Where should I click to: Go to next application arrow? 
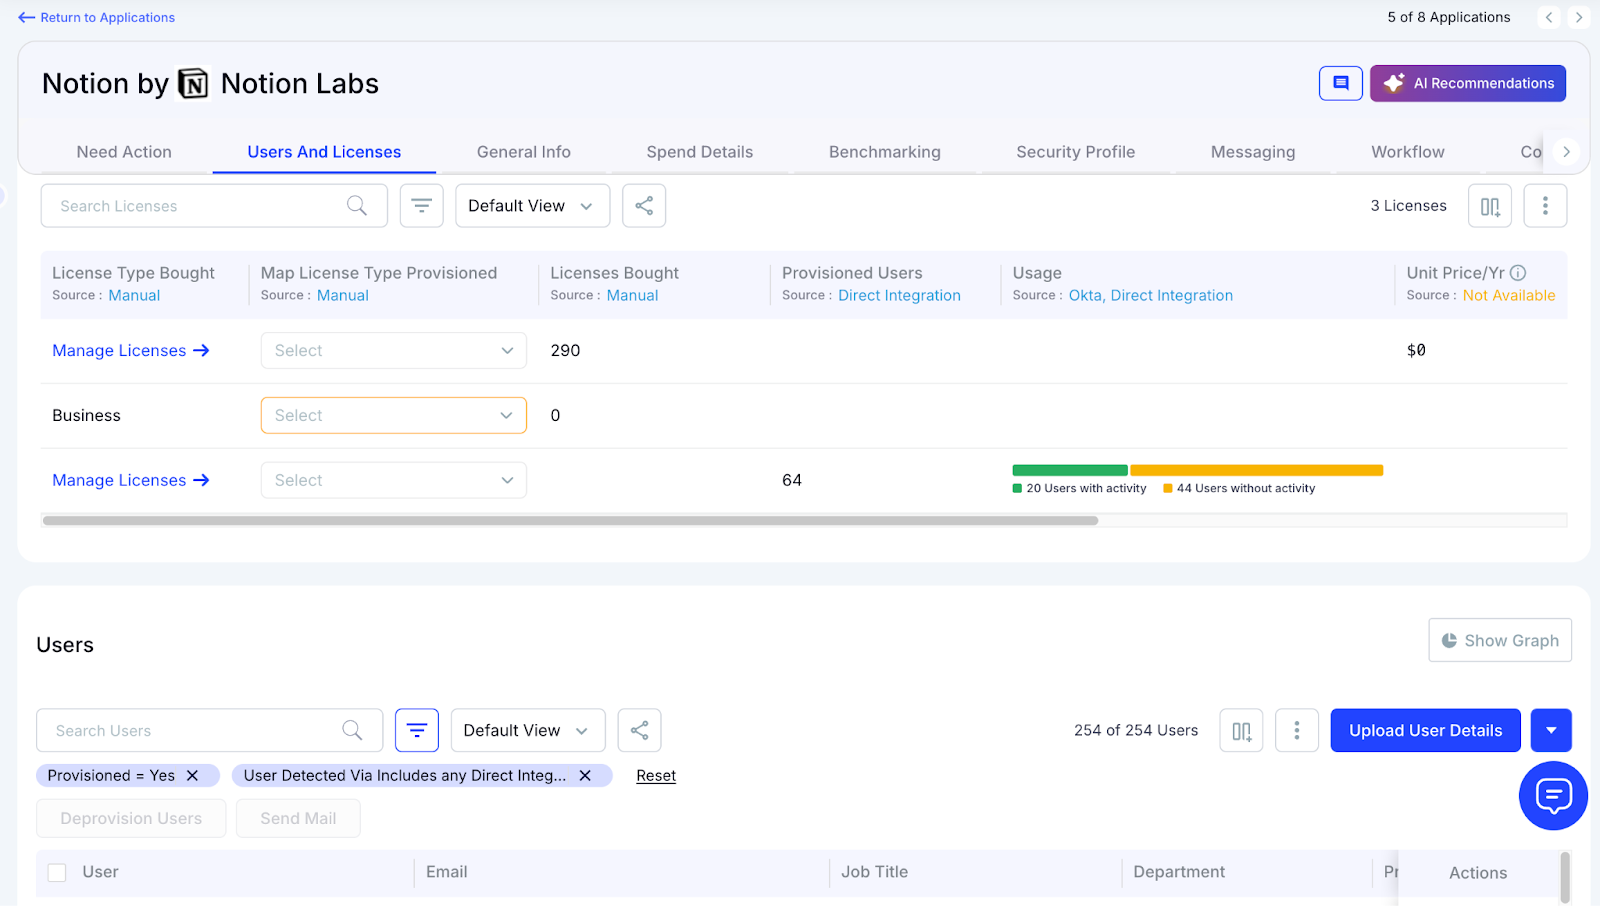1579,17
